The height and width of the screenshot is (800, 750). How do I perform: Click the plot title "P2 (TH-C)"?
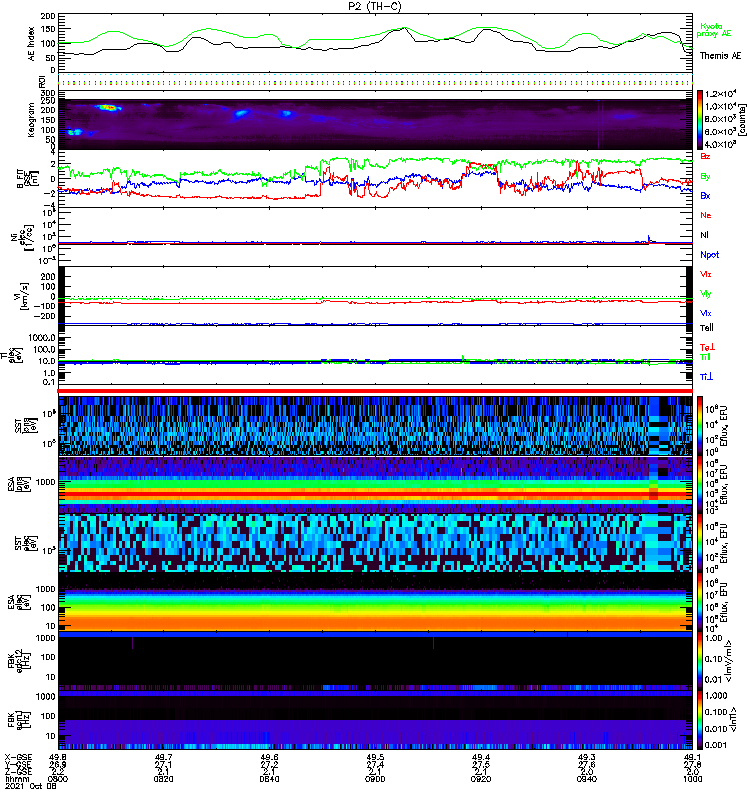(x=375, y=6)
